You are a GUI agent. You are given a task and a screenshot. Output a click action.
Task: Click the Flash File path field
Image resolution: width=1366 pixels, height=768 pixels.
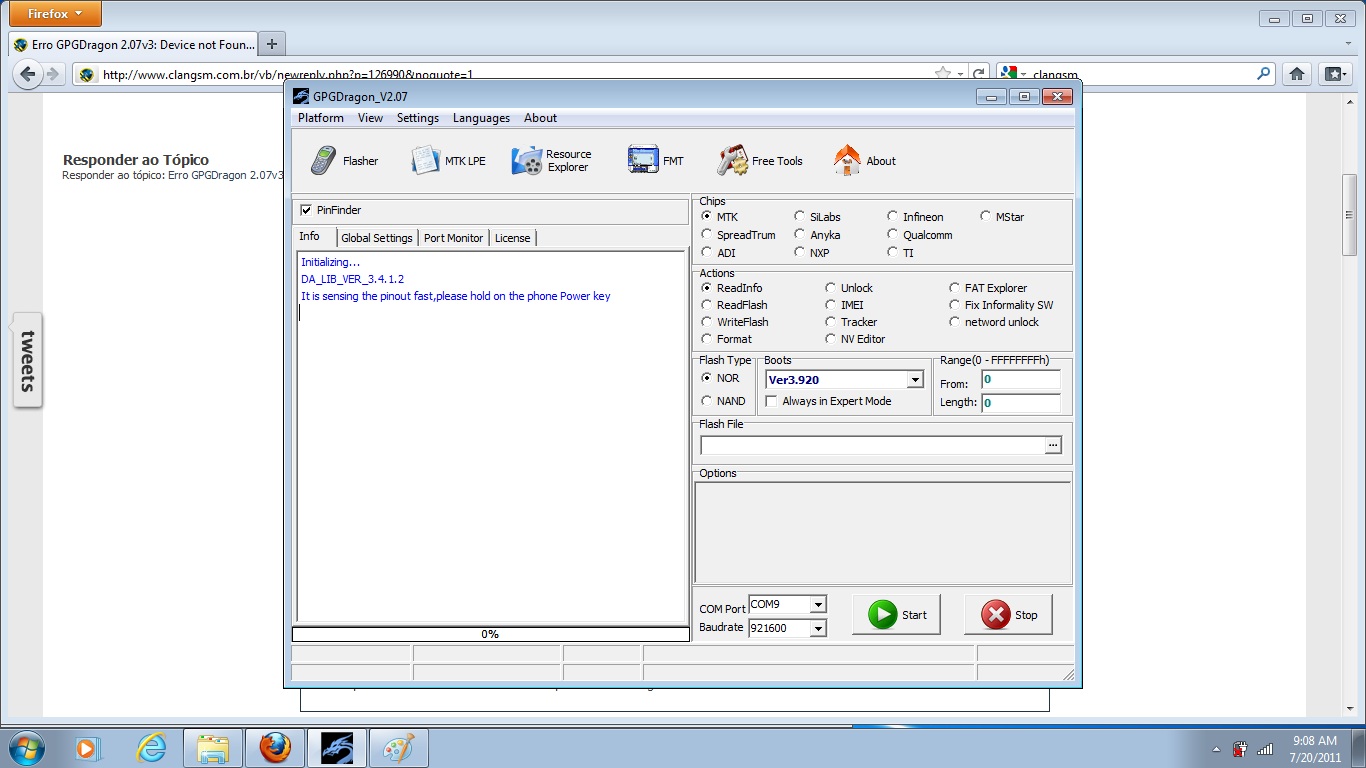click(872, 446)
